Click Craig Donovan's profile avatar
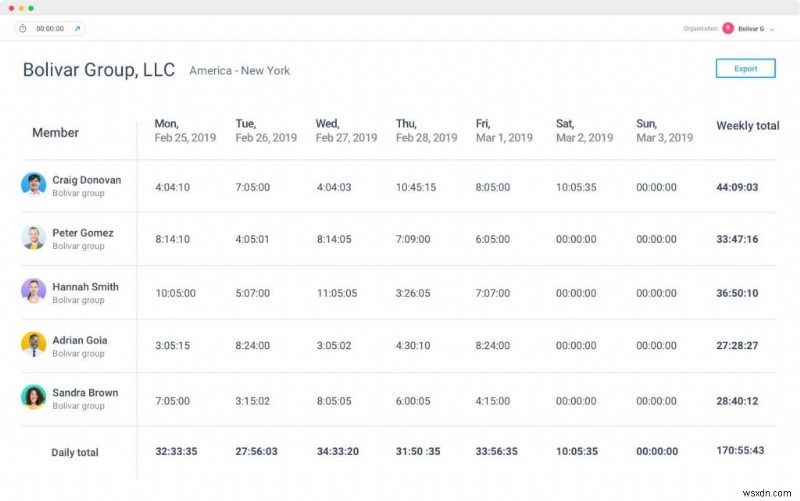Image resolution: width=800 pixels, height=501 pixels. (x=33, y=185)
